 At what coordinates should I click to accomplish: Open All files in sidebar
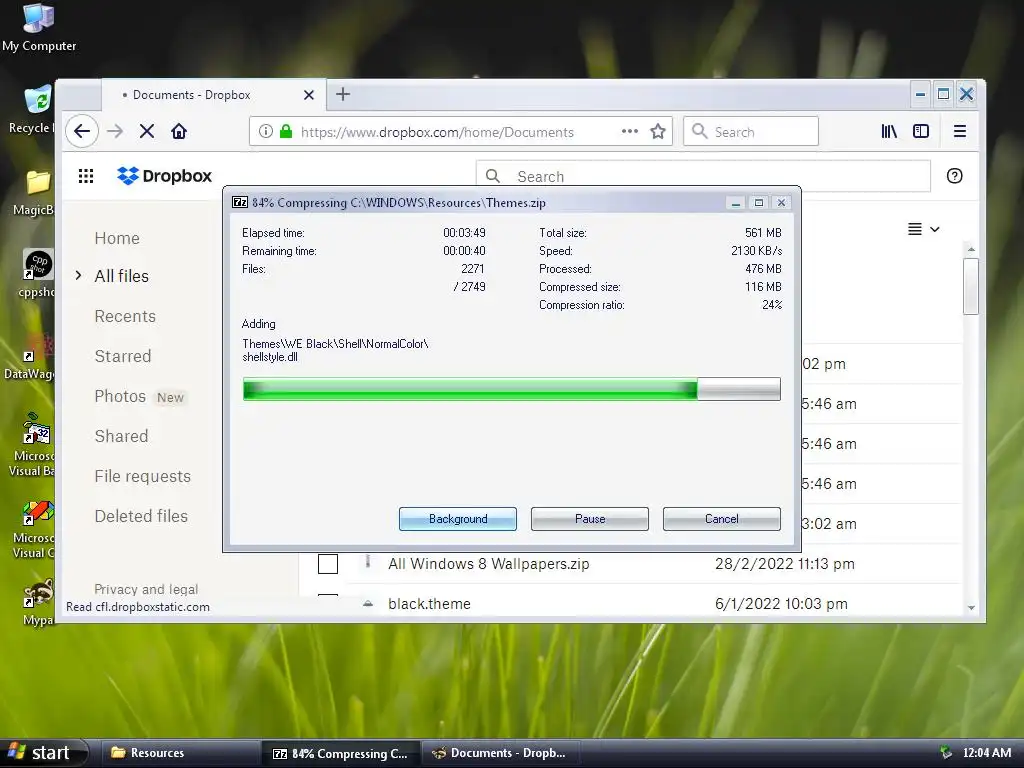click(x=121, y=276)
